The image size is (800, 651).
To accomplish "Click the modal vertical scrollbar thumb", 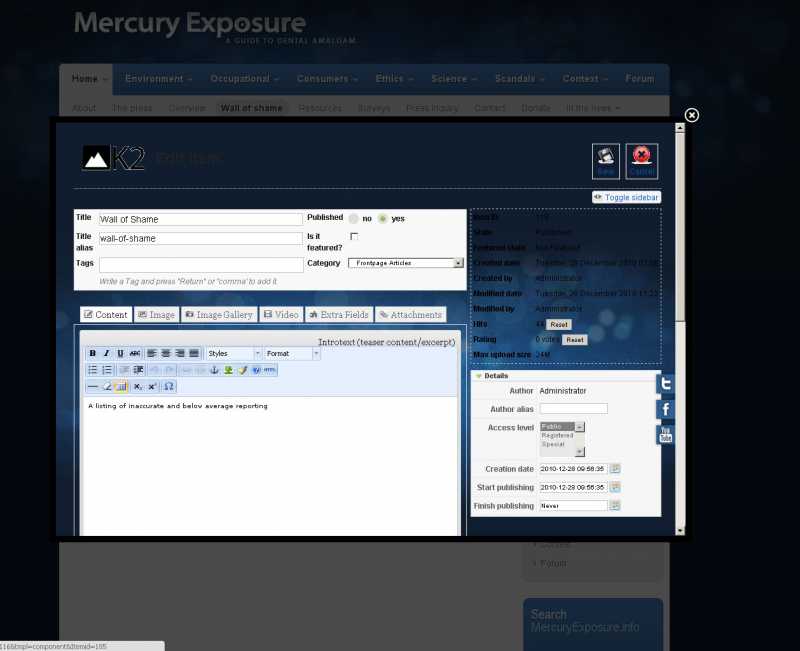I will click(x=680, y=227).
